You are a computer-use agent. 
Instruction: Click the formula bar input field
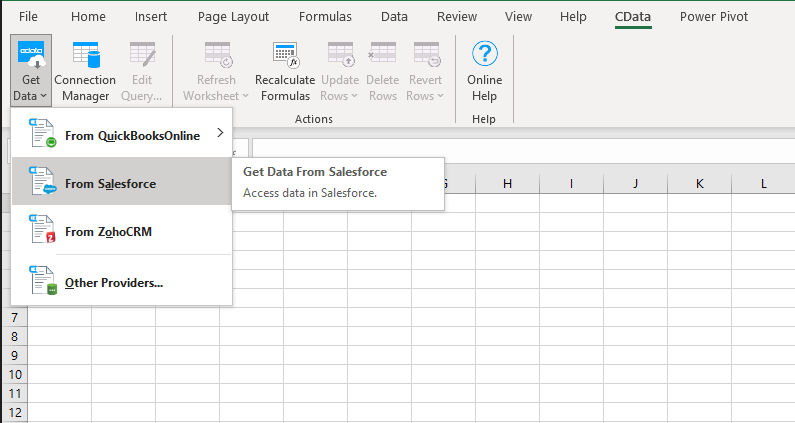(x=520, y=148)
